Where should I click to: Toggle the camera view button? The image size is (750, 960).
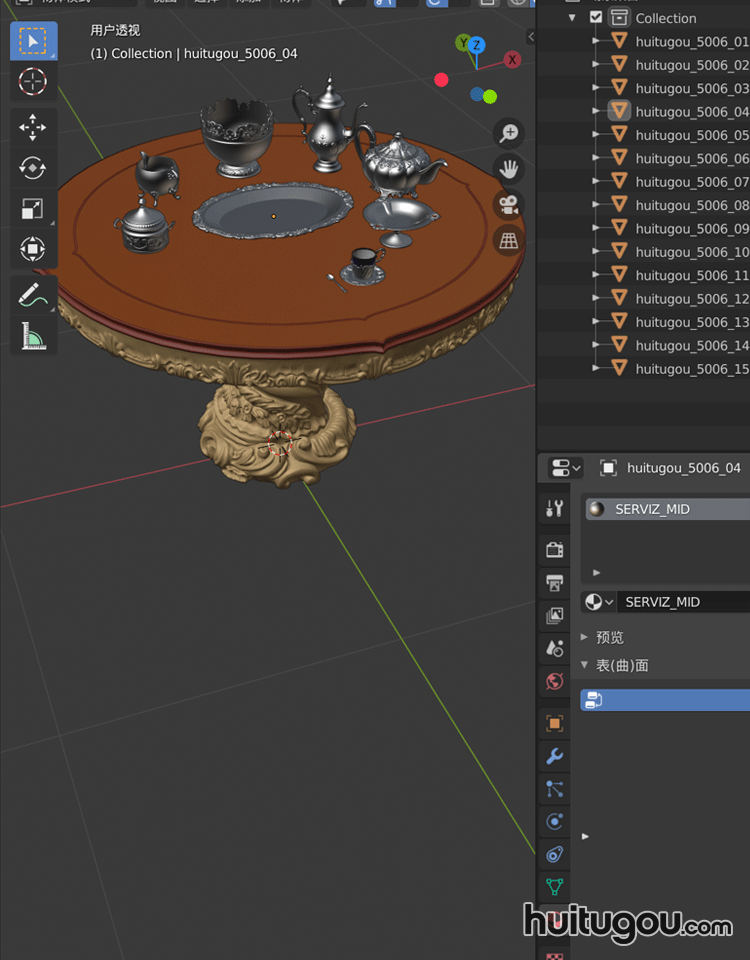click(x=509, y=204)
